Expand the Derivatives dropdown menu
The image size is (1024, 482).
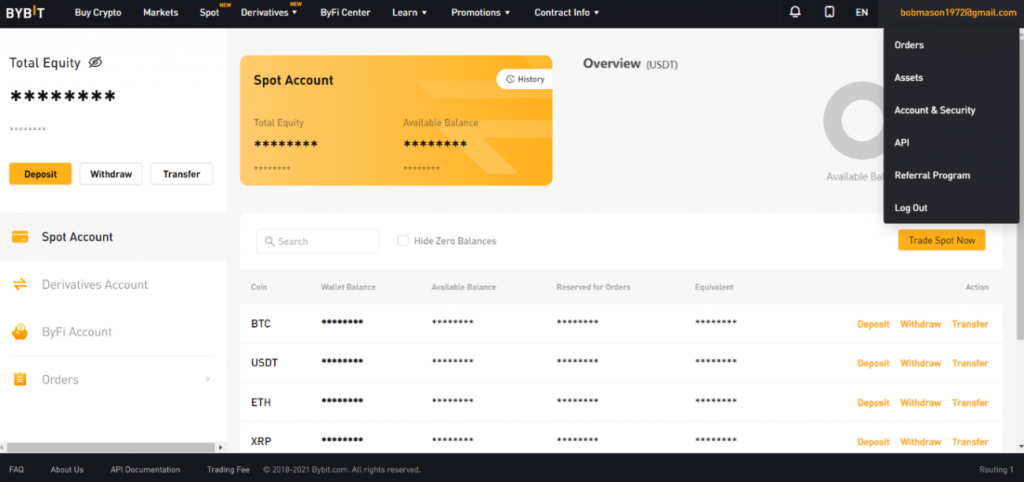[269, 12]
